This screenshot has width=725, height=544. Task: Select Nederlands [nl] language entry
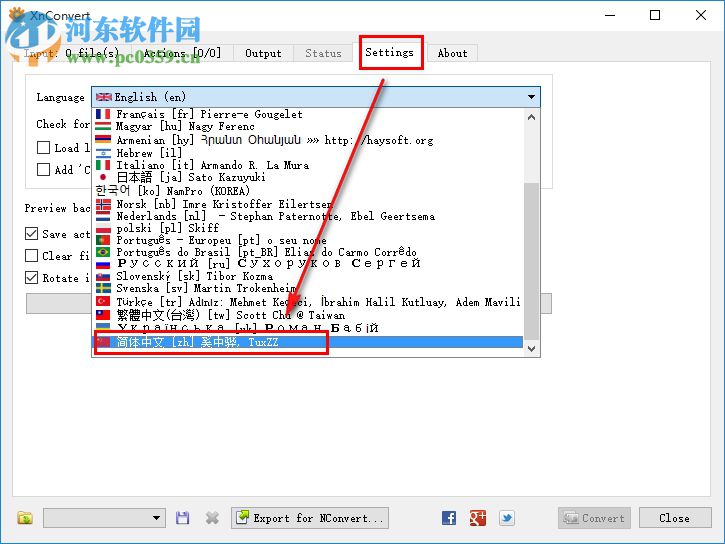pos(307,216)
